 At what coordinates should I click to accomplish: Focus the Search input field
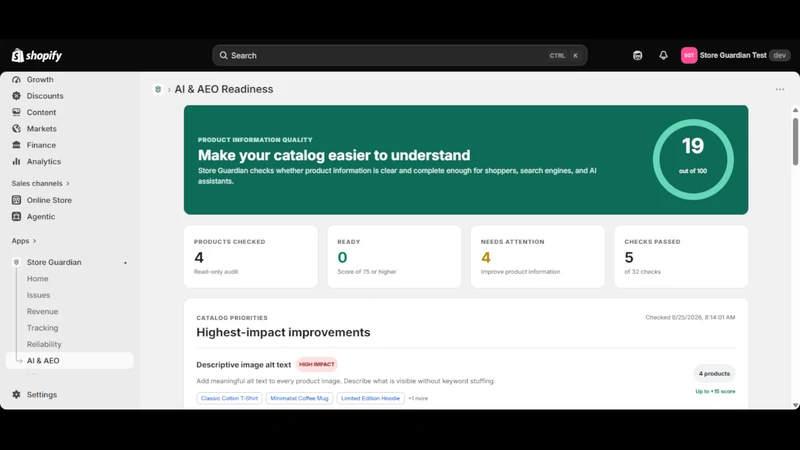(x=399, y=55)
